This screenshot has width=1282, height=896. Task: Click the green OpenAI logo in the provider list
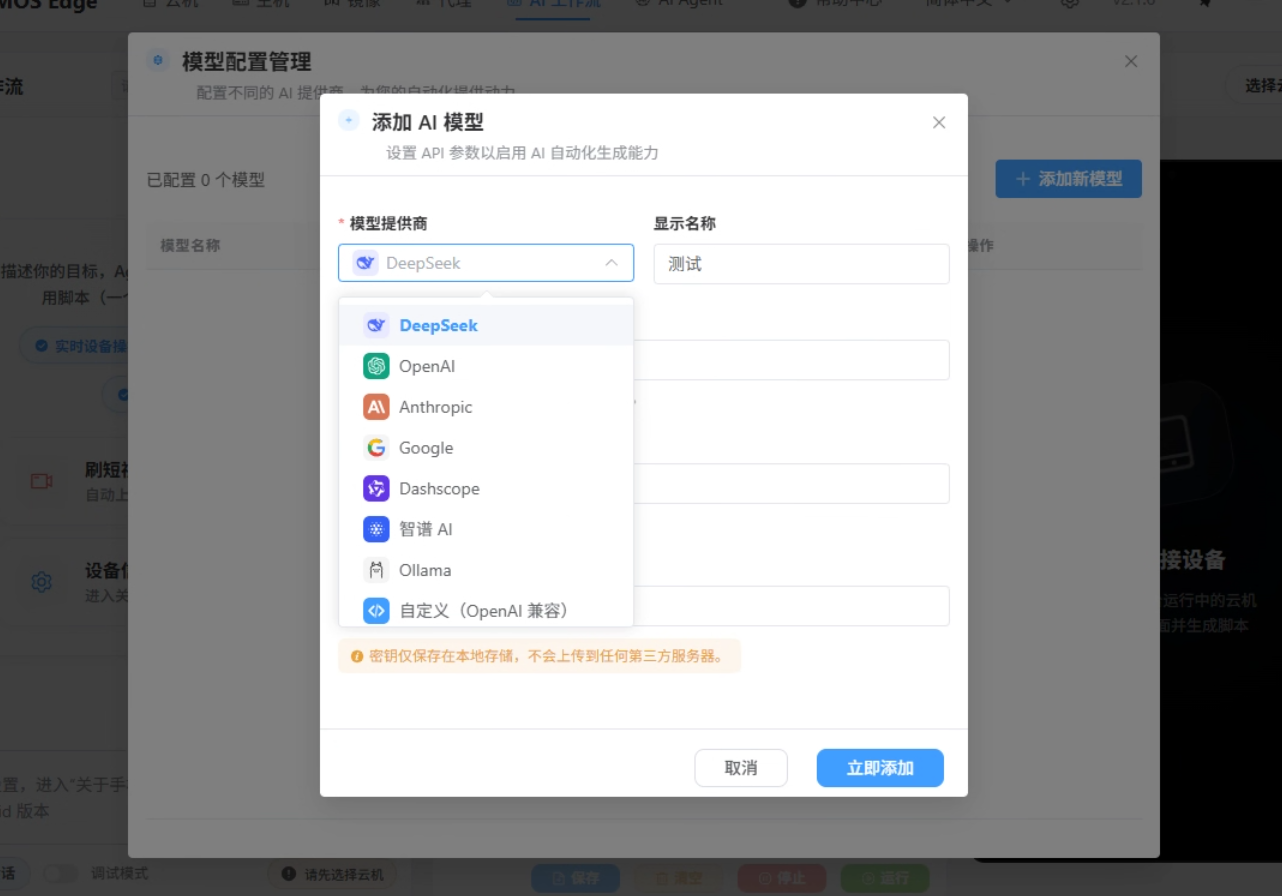coord(376,366)
